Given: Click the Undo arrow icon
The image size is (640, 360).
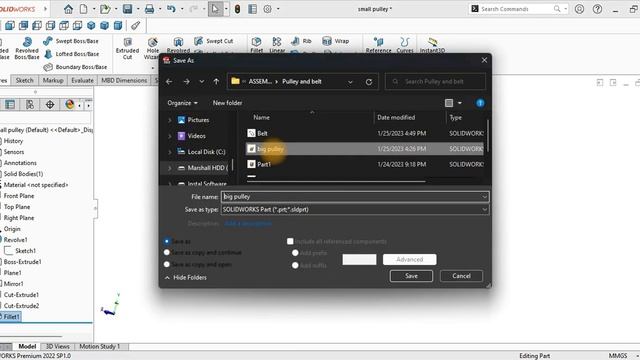Looking at the screenshot, I should point(171,9).
